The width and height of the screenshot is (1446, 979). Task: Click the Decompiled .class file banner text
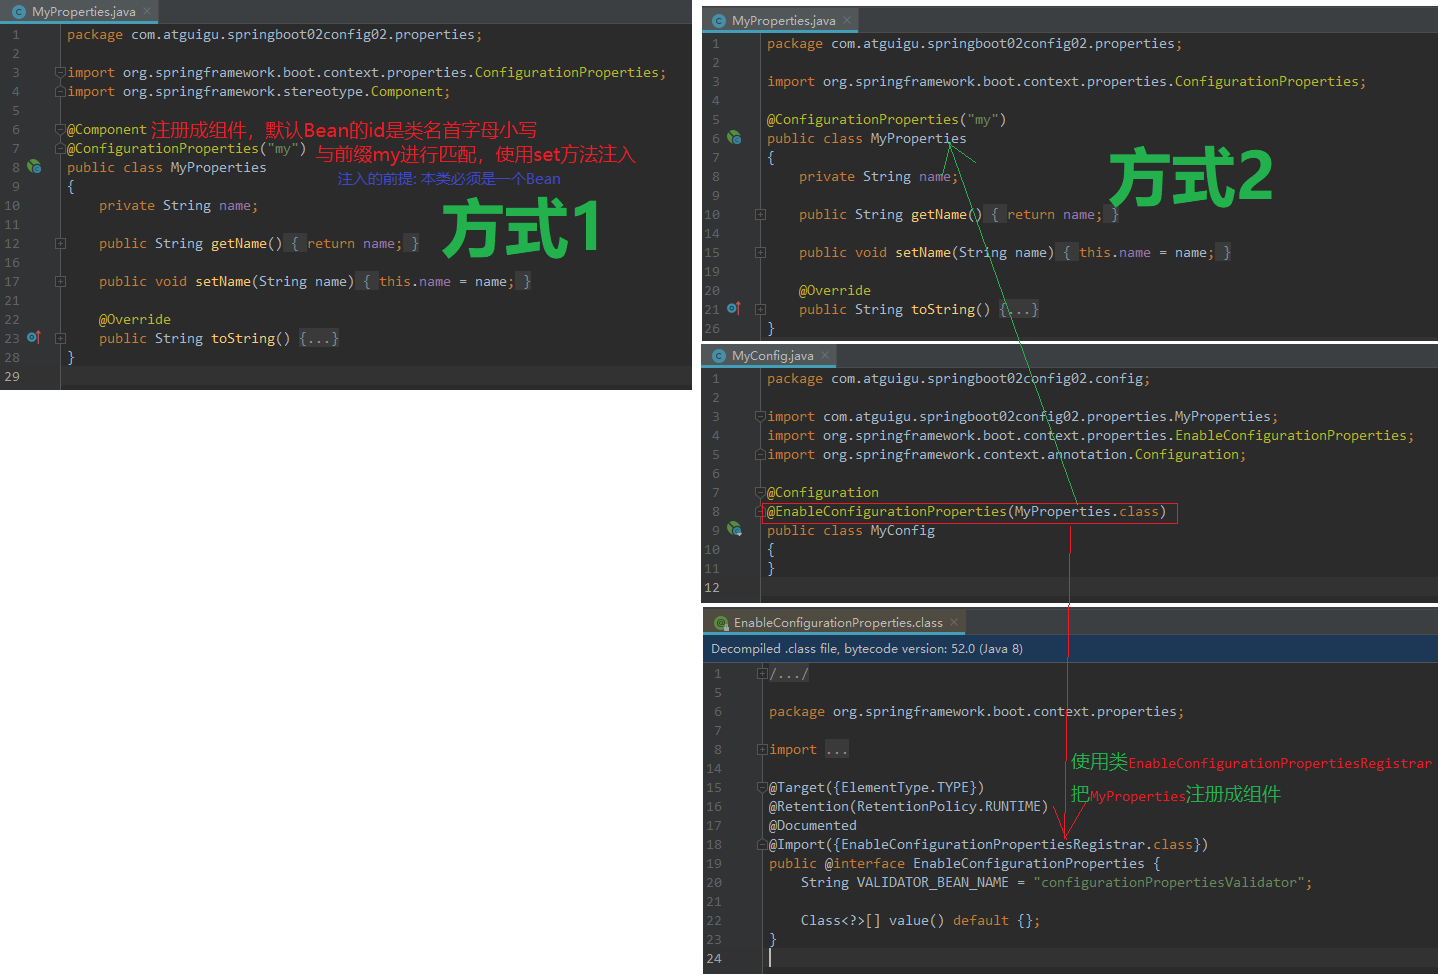(x=867, y=648)
